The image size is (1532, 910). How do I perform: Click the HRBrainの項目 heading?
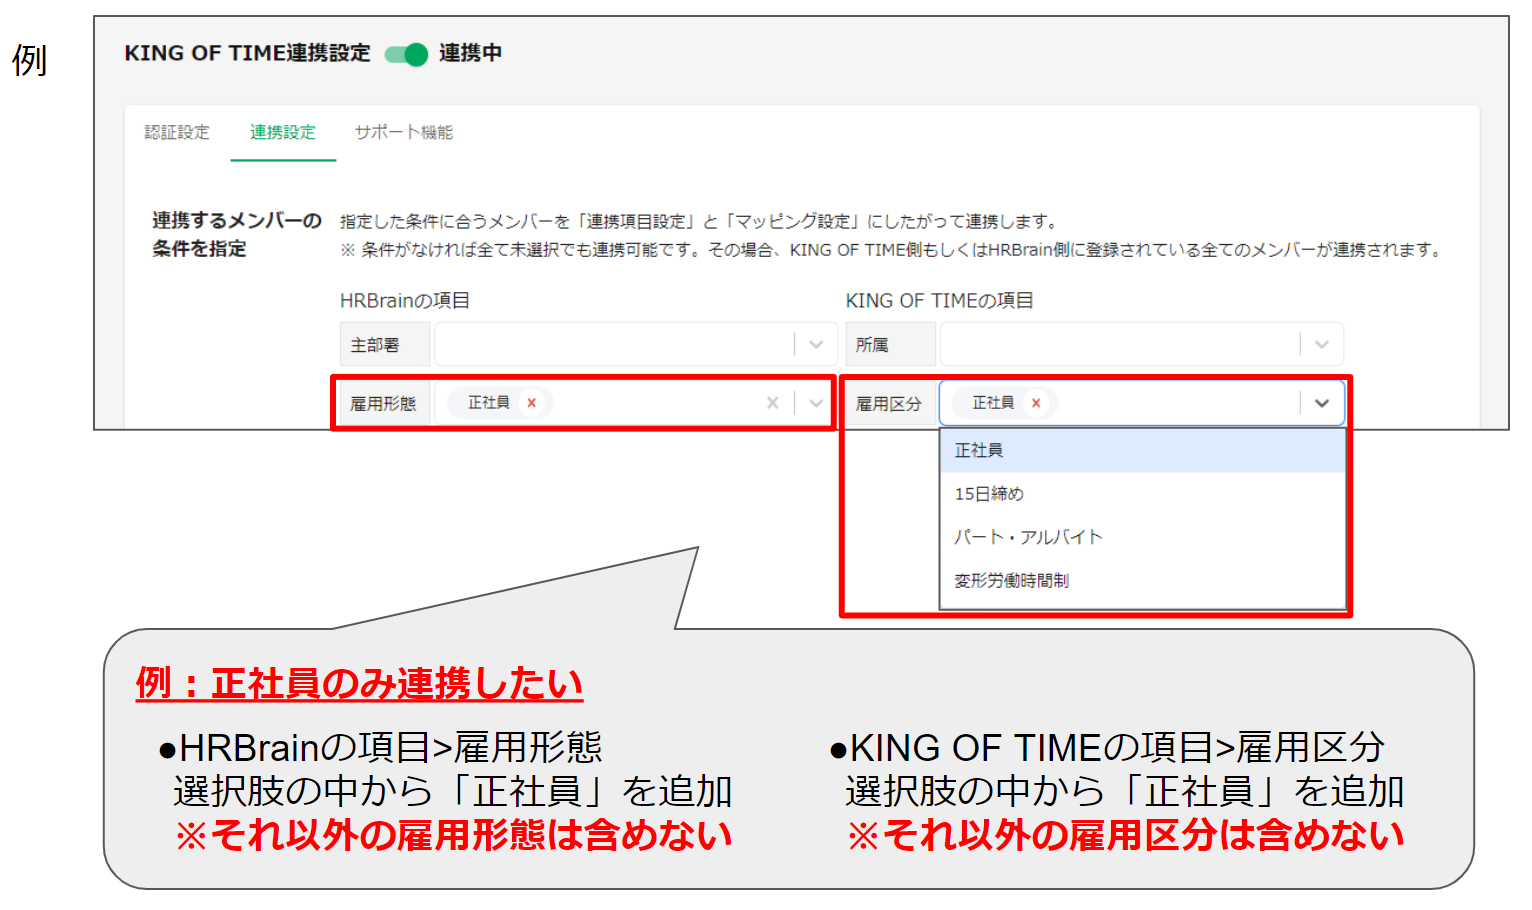(405, 300)
